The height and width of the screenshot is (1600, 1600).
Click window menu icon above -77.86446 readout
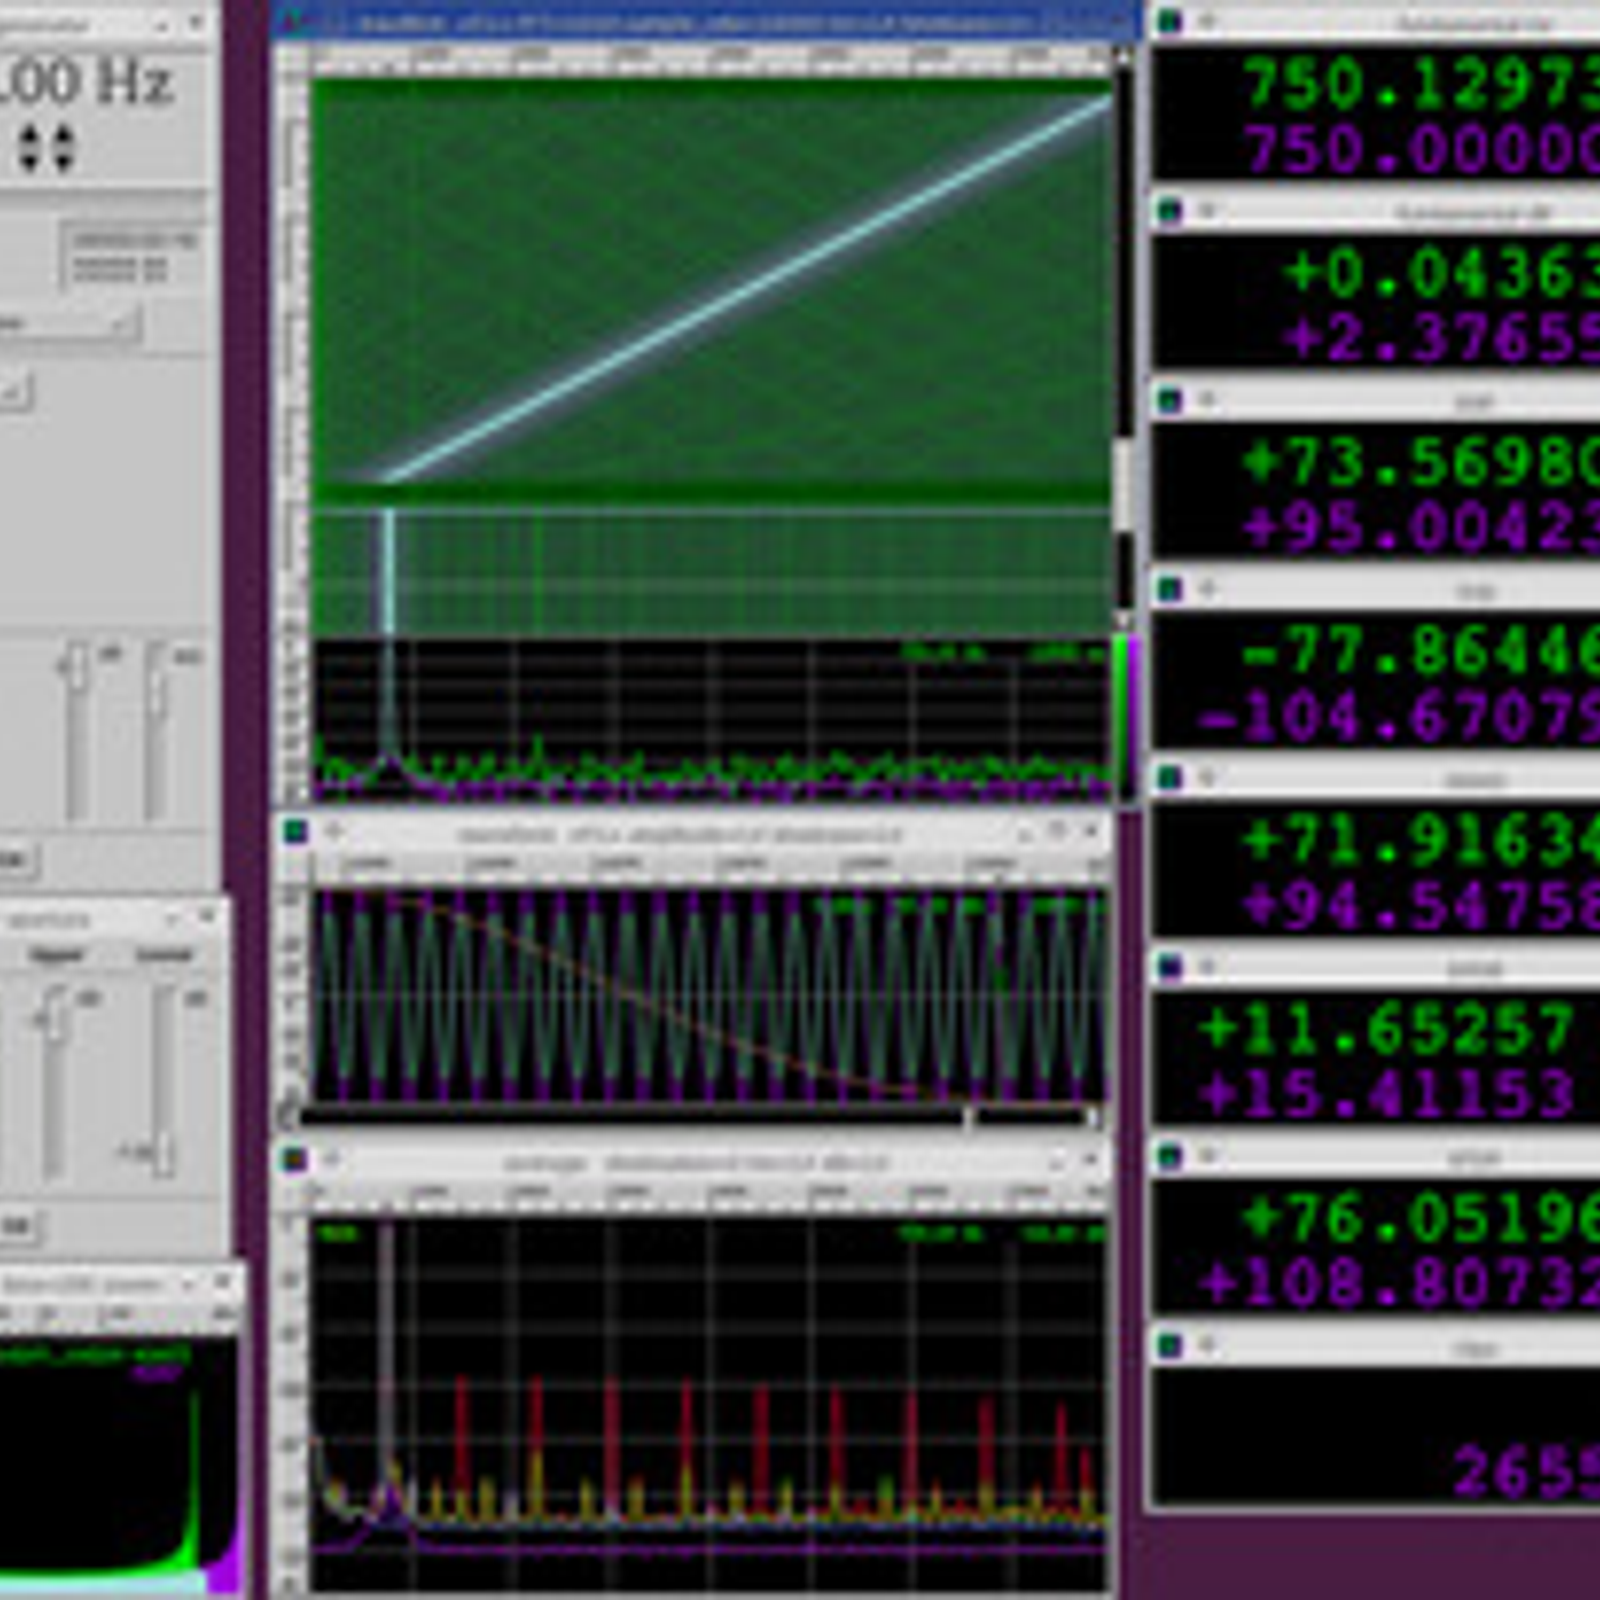coord(1170,589)
